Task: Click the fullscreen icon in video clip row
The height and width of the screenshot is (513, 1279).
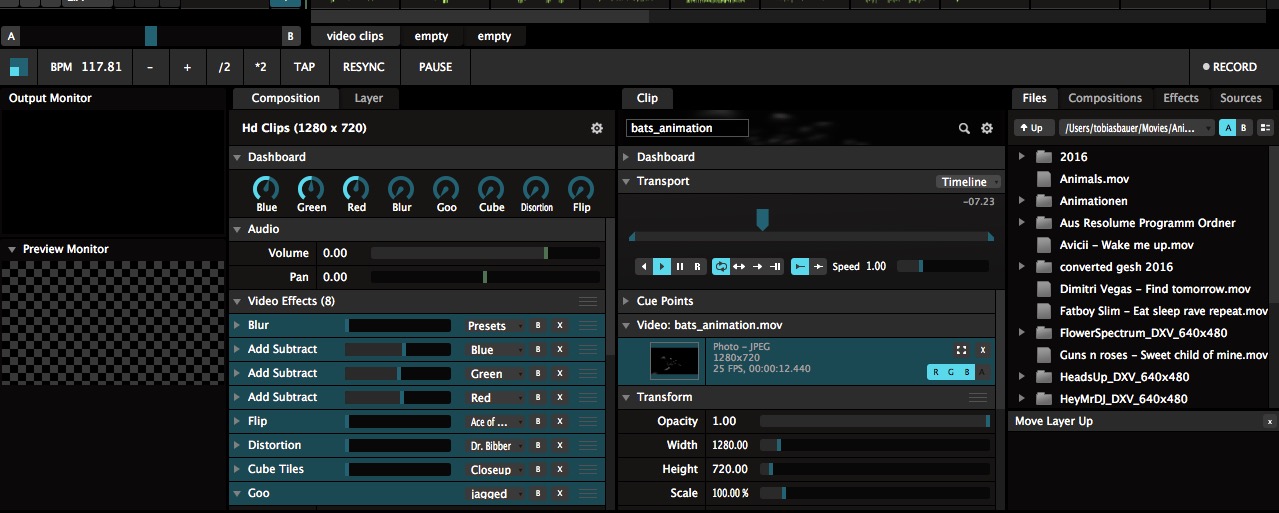Action: [x=961, y=350]
